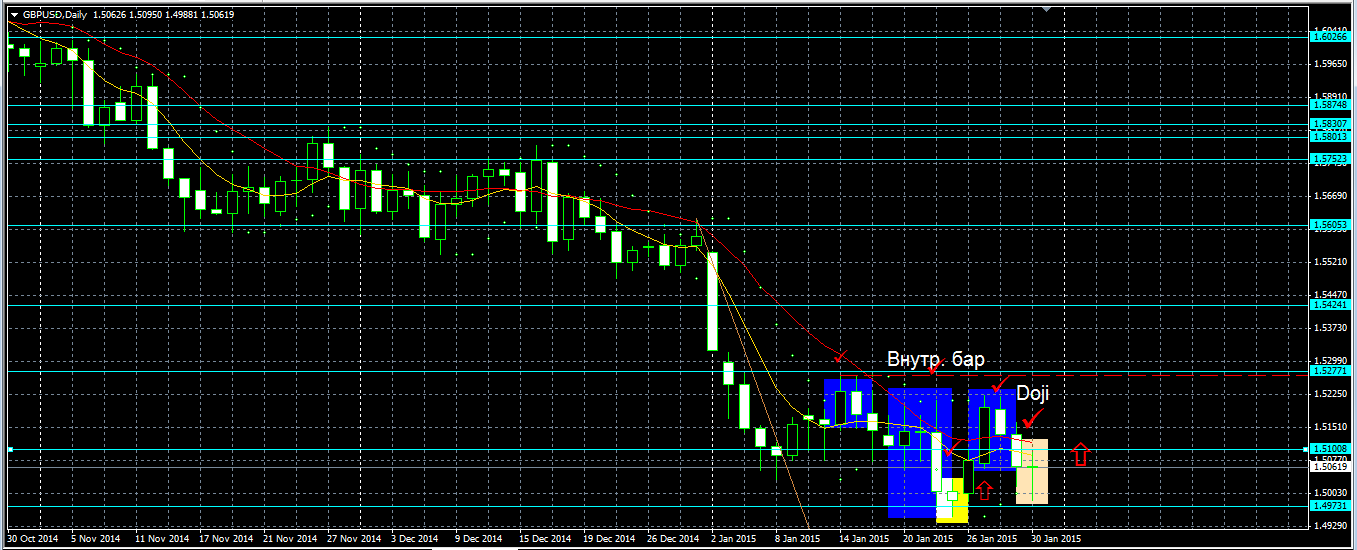Select the 1.56053 horizontal line price label

pyautogui.click(x=1331, y=225)
